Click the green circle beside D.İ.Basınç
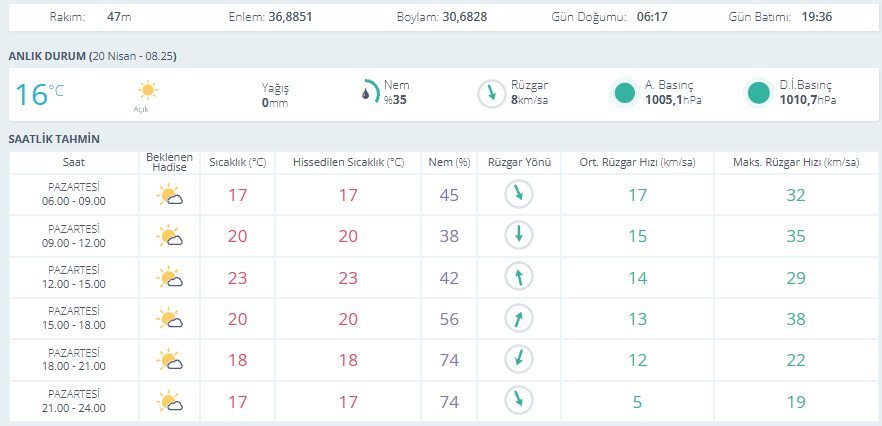Image resolution: width=882 pixels, height=426 pixels. (759, 93)
